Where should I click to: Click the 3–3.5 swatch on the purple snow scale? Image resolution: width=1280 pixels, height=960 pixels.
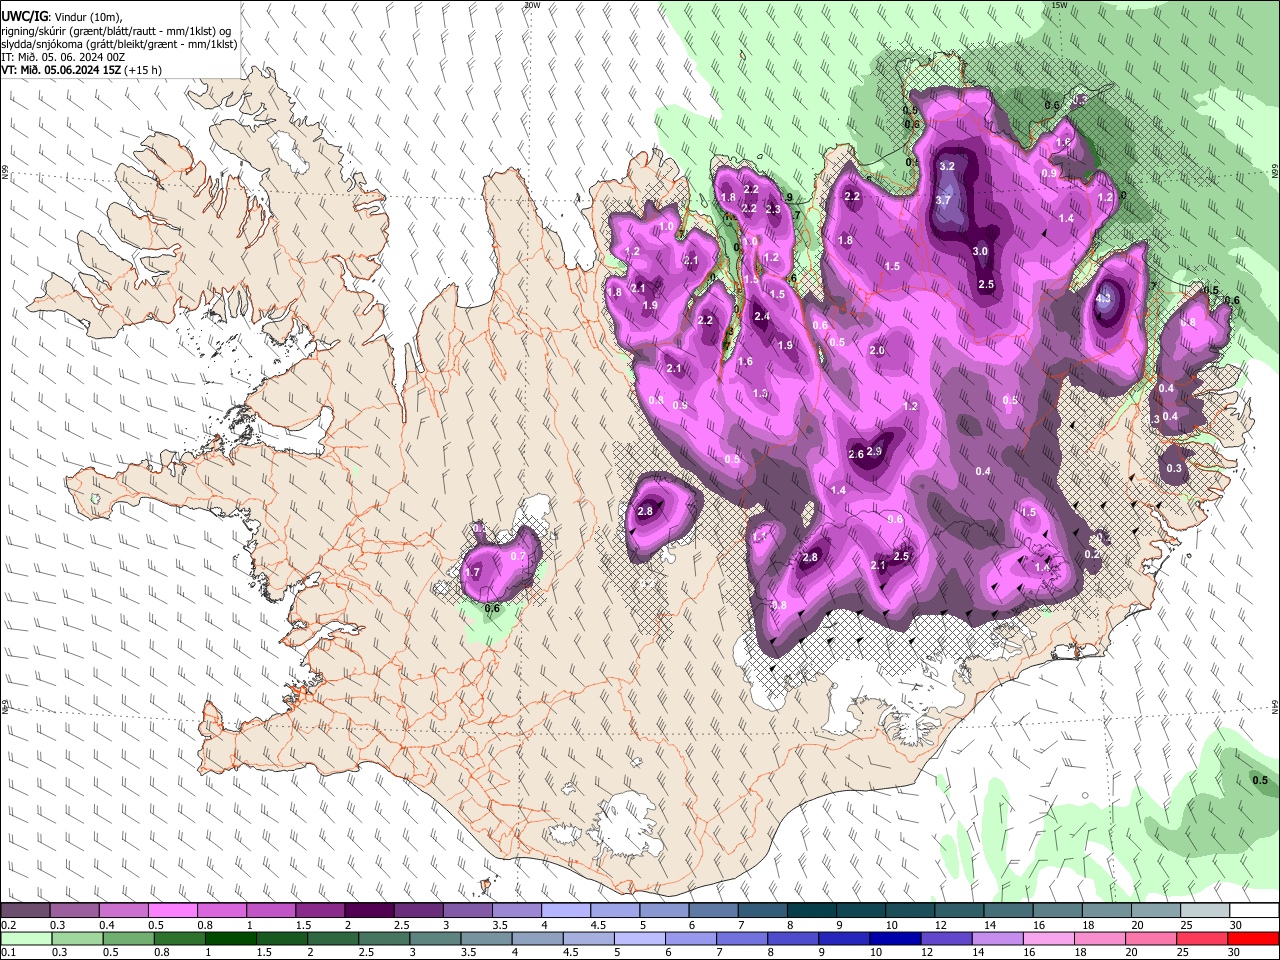[x=467, y=910]
